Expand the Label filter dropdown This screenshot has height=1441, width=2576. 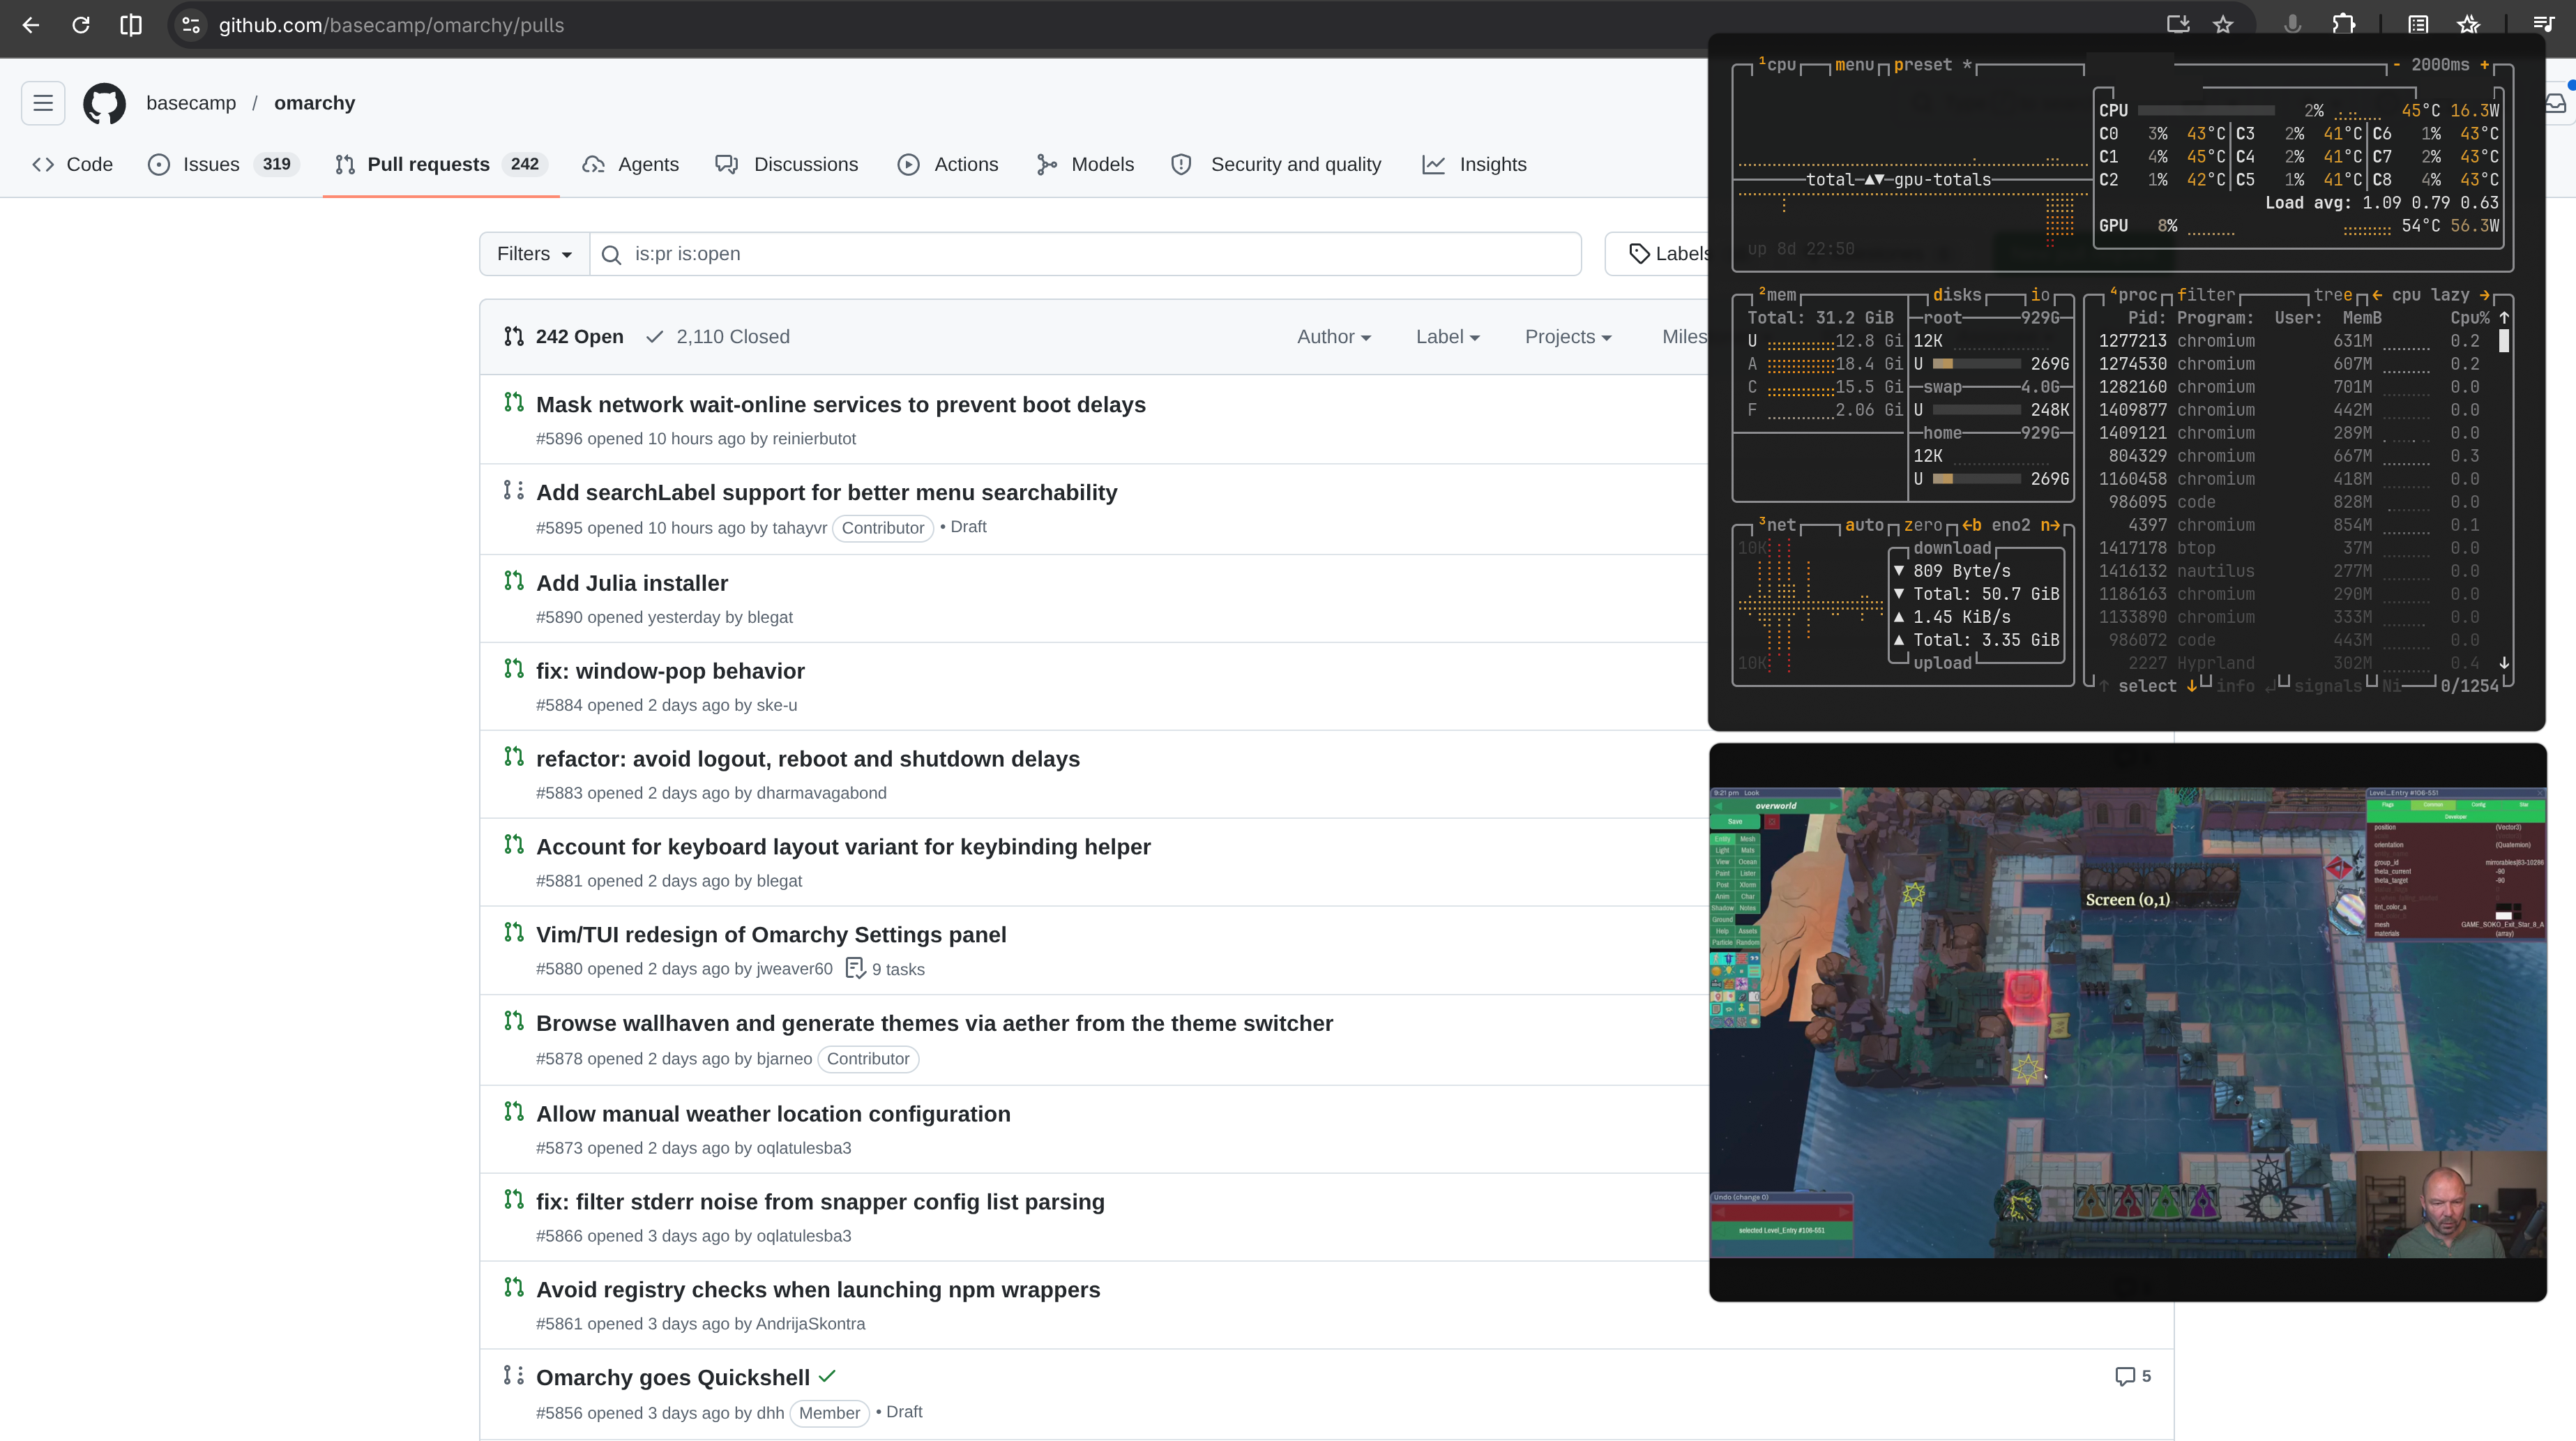coord(1447,337)
